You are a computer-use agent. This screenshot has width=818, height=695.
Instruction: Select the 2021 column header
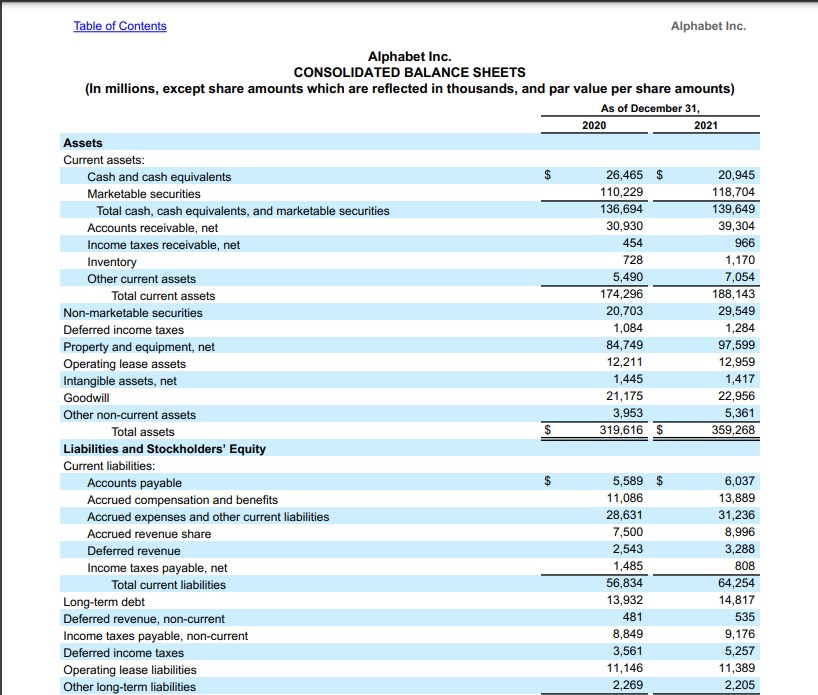point(705,125)
